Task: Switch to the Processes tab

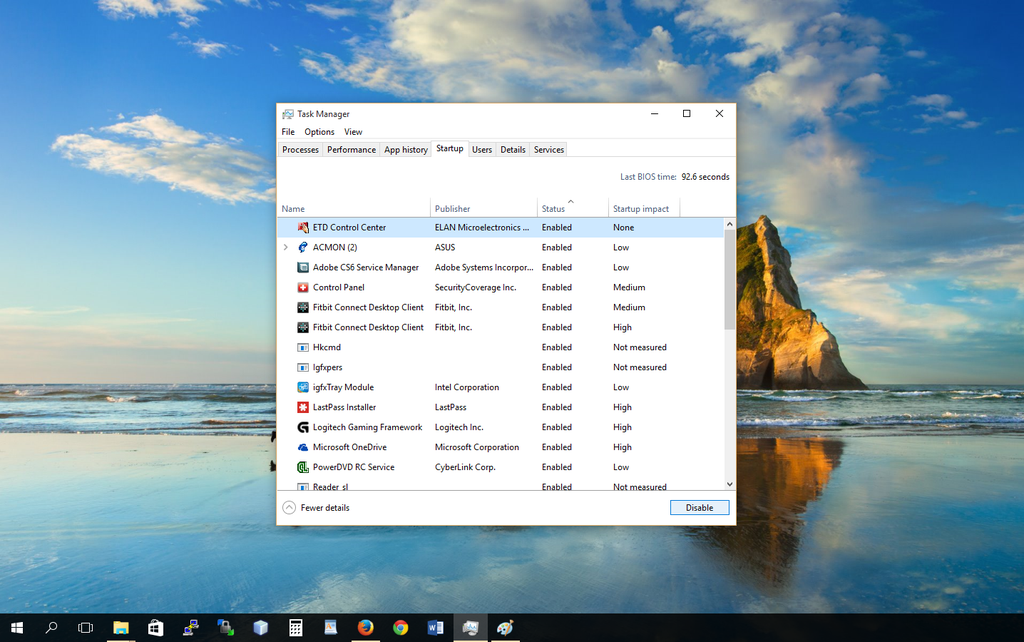Action: click(x=300, y=150)
